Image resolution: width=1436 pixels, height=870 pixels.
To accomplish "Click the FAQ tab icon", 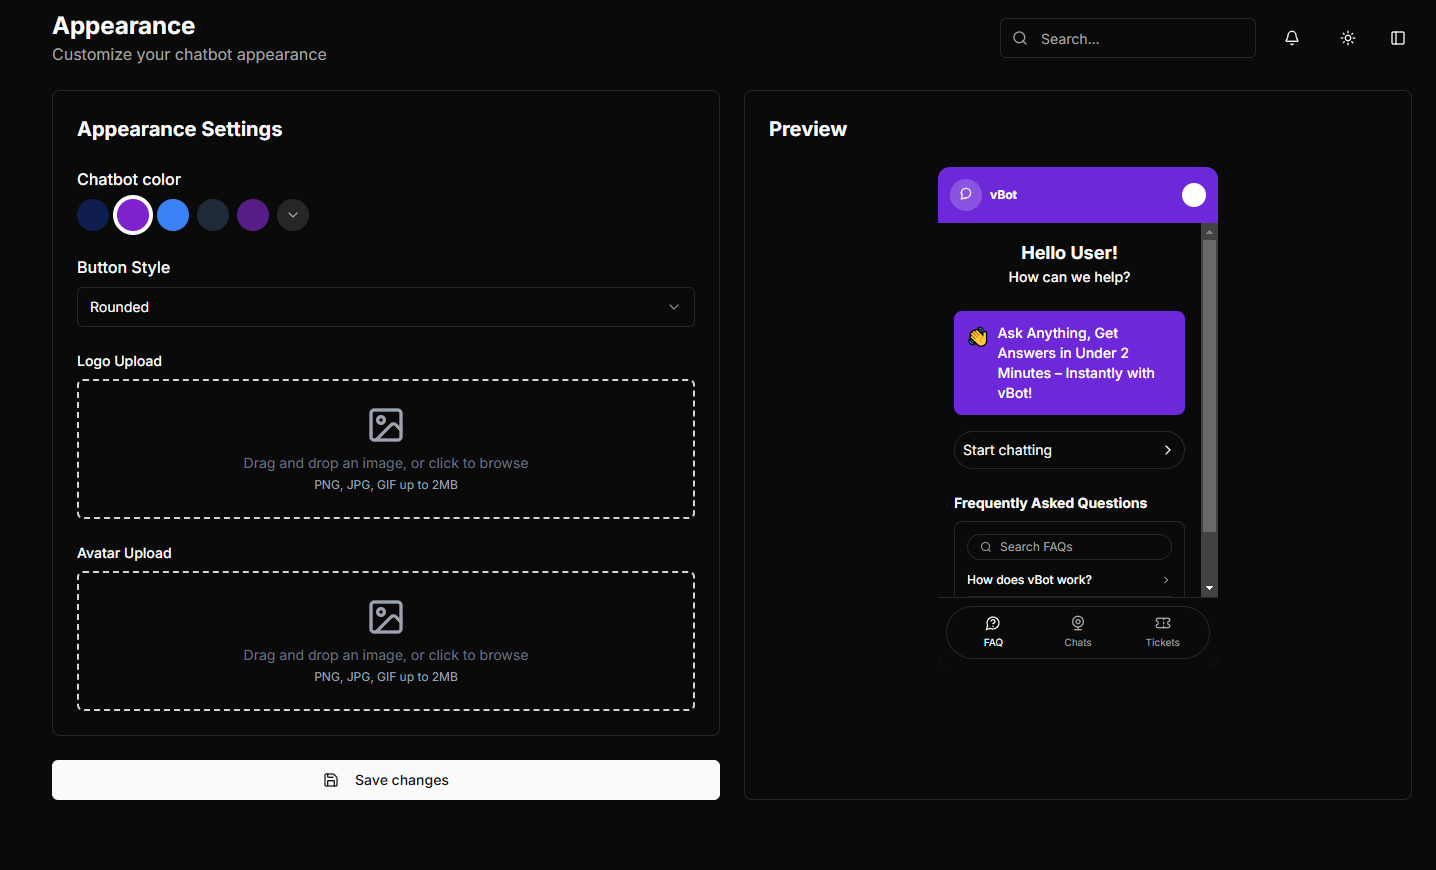I will (x=993, y=623).
